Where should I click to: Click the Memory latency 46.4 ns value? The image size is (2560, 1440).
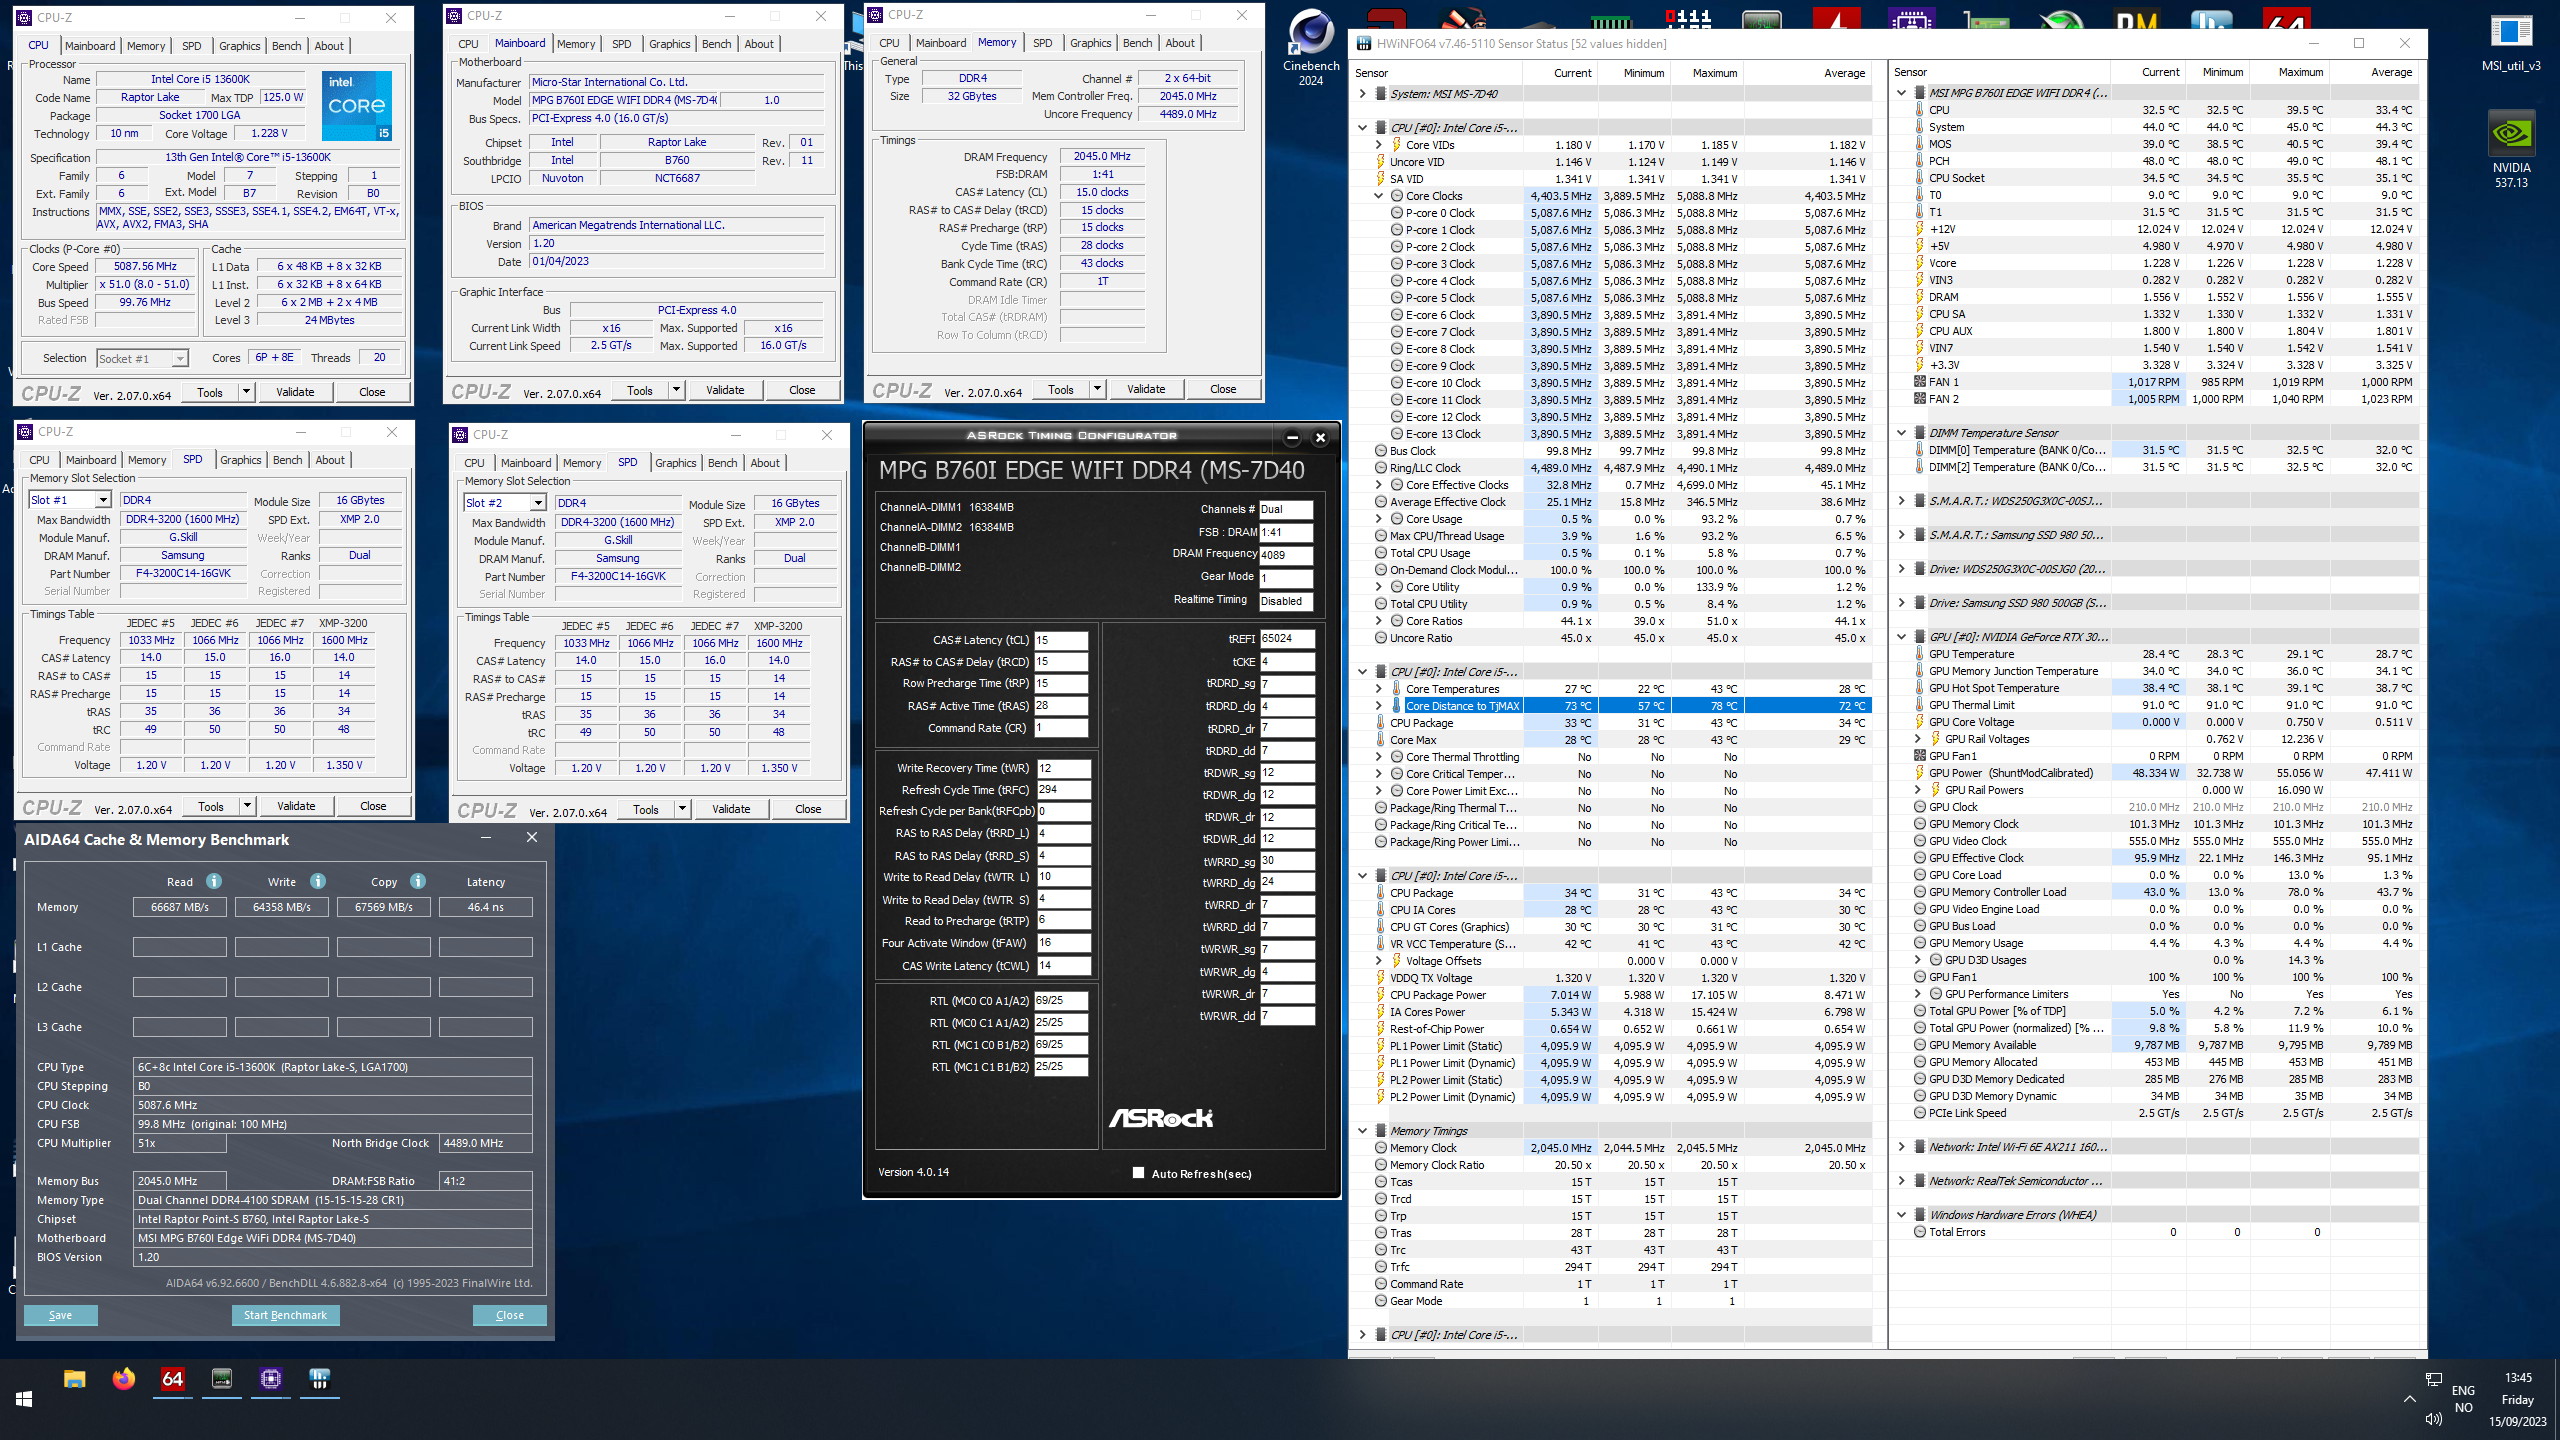[x=485, y=907]
